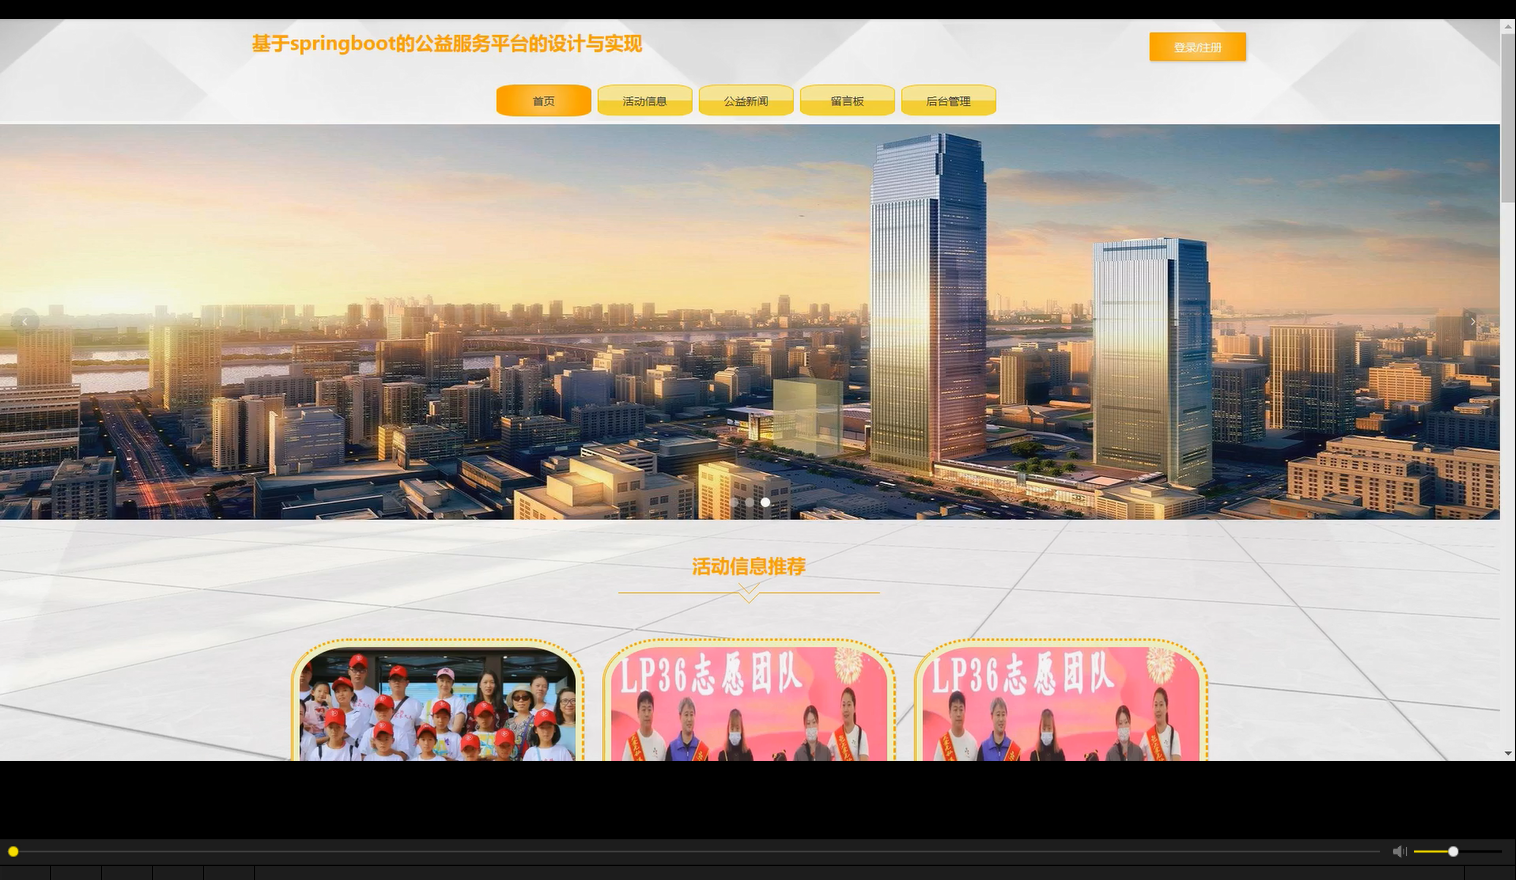1516x880 pixels.
Task: Select the highlighted white carousel indicator dot
Action: 765,502
